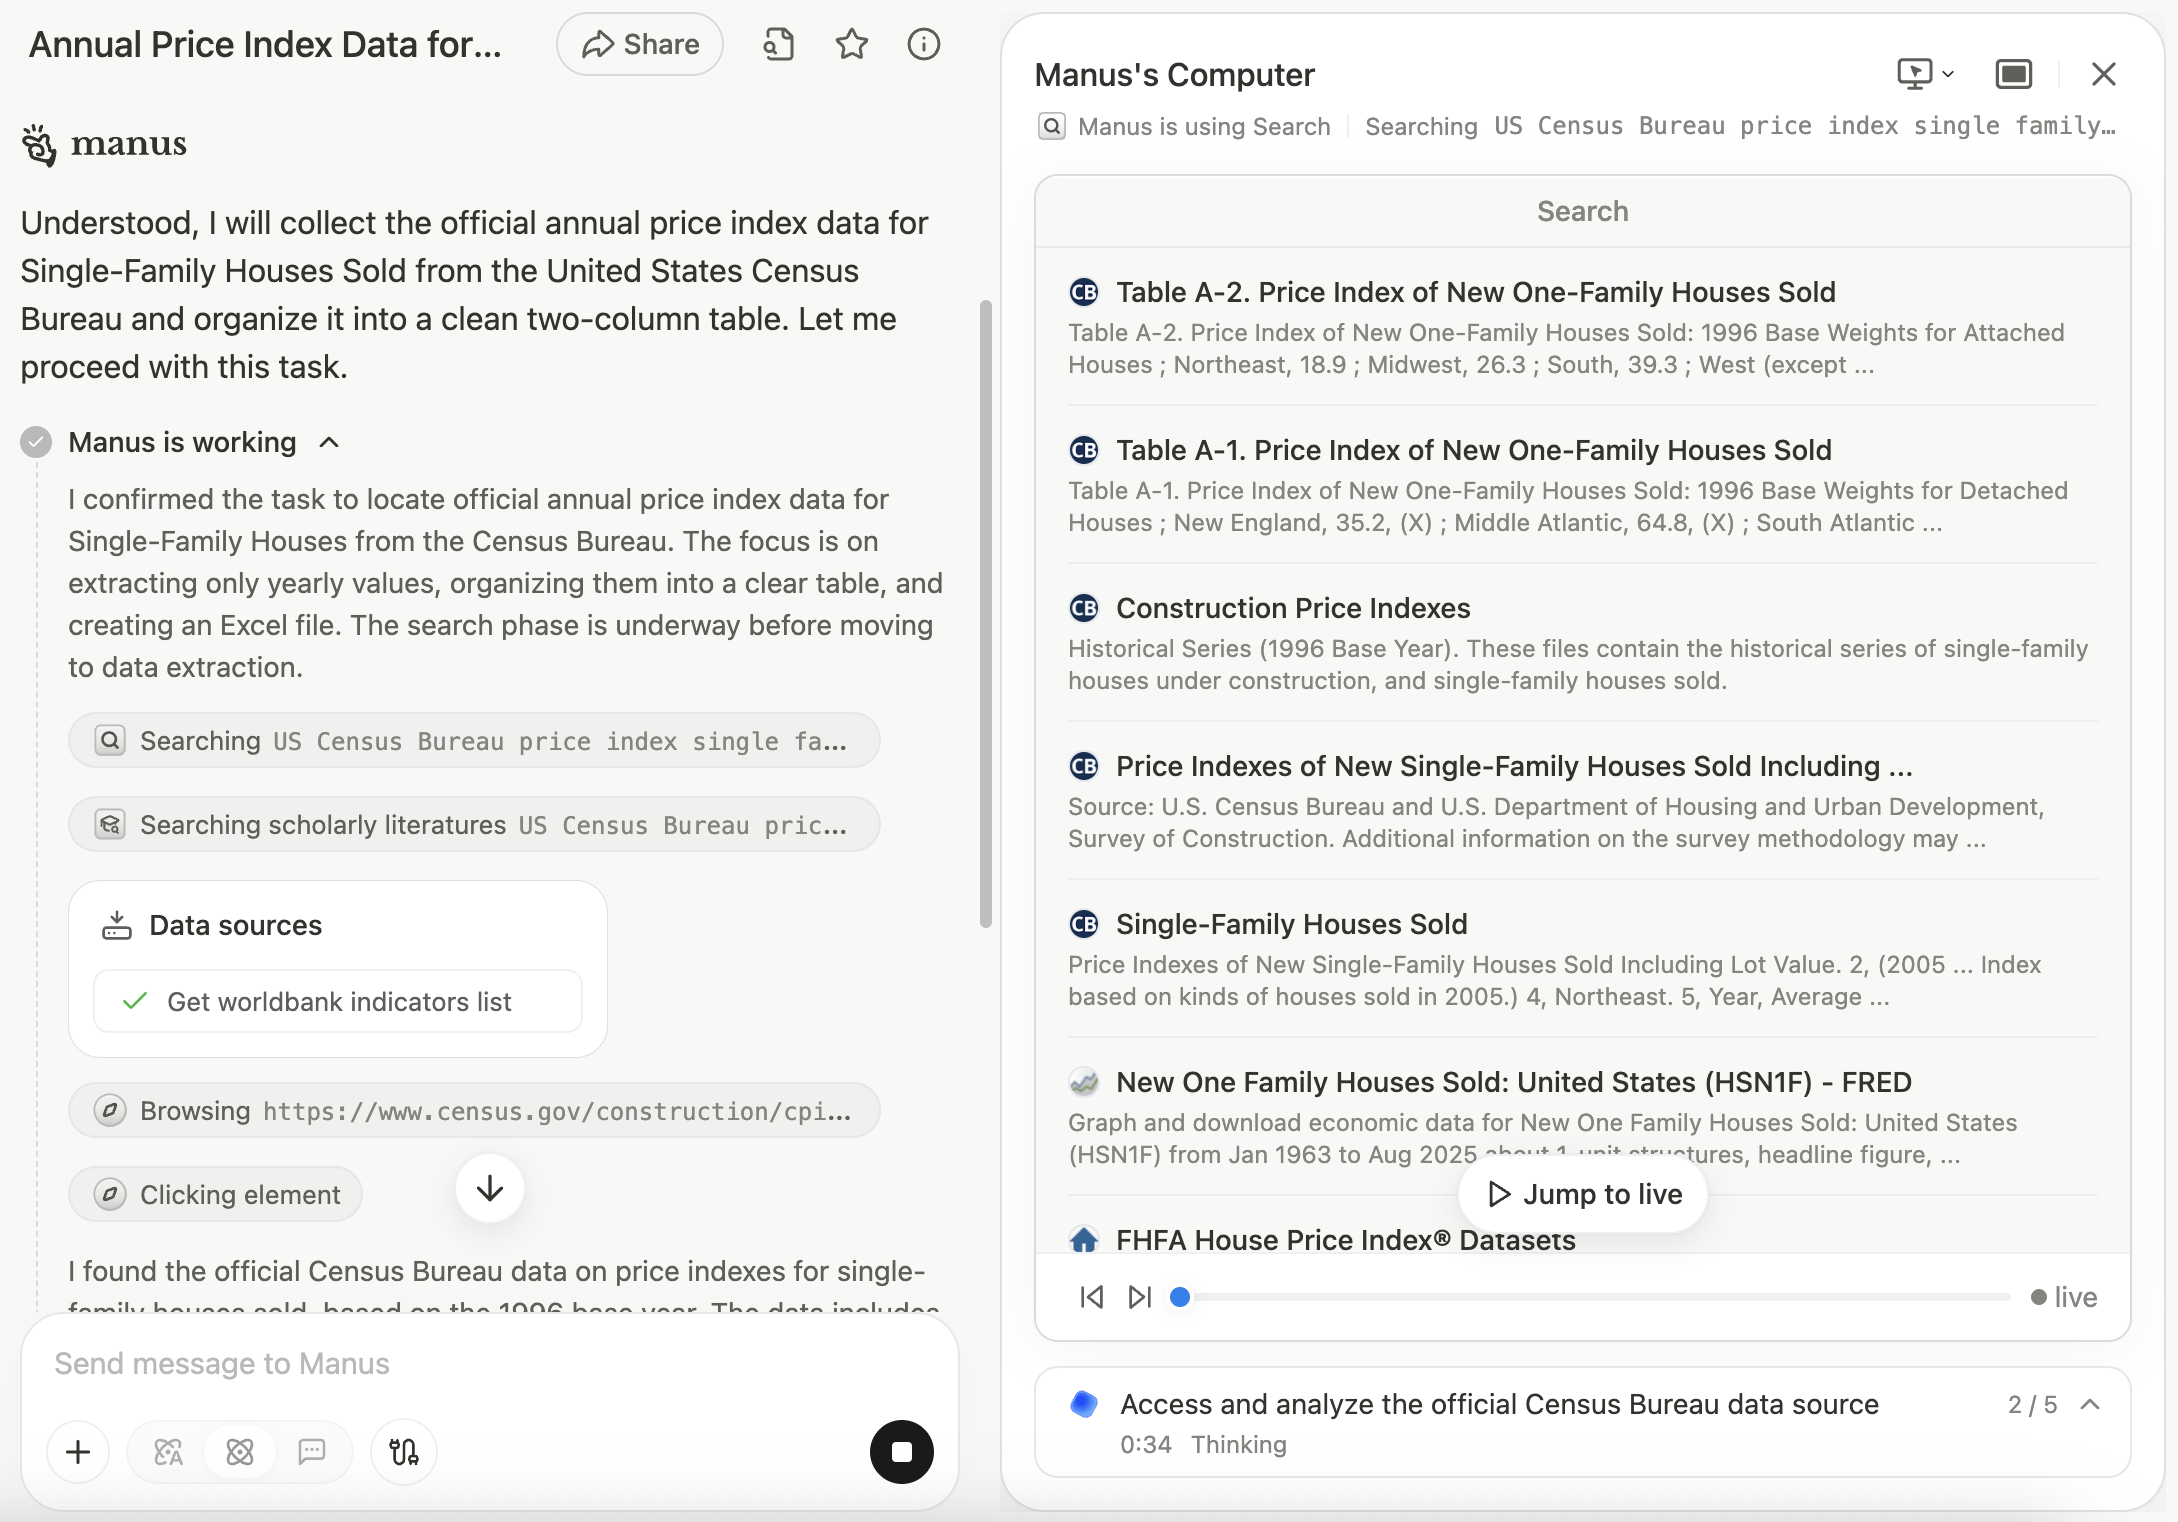
Task: Star this task as favorite
Action: point(851,44)
